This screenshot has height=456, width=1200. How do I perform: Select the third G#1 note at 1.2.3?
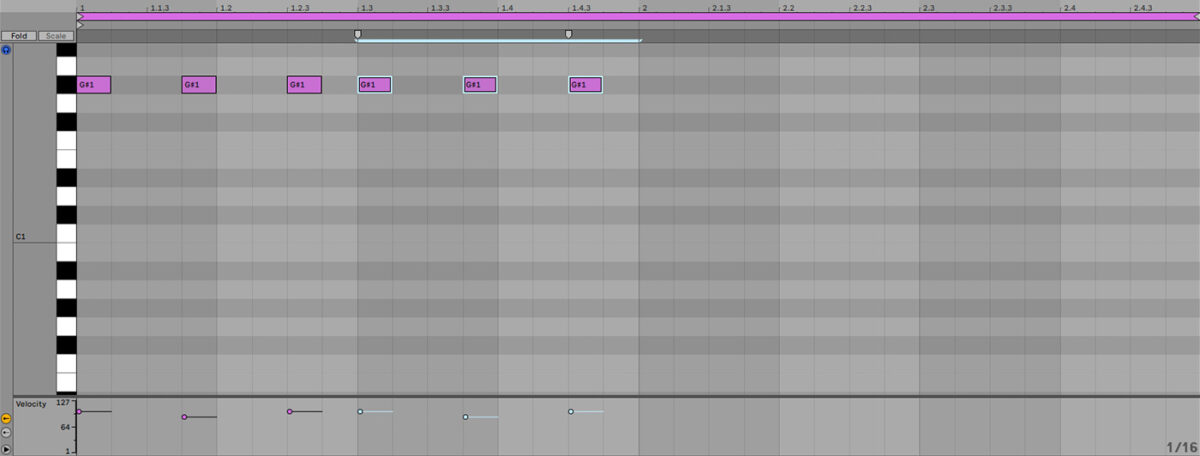(304, 85)
